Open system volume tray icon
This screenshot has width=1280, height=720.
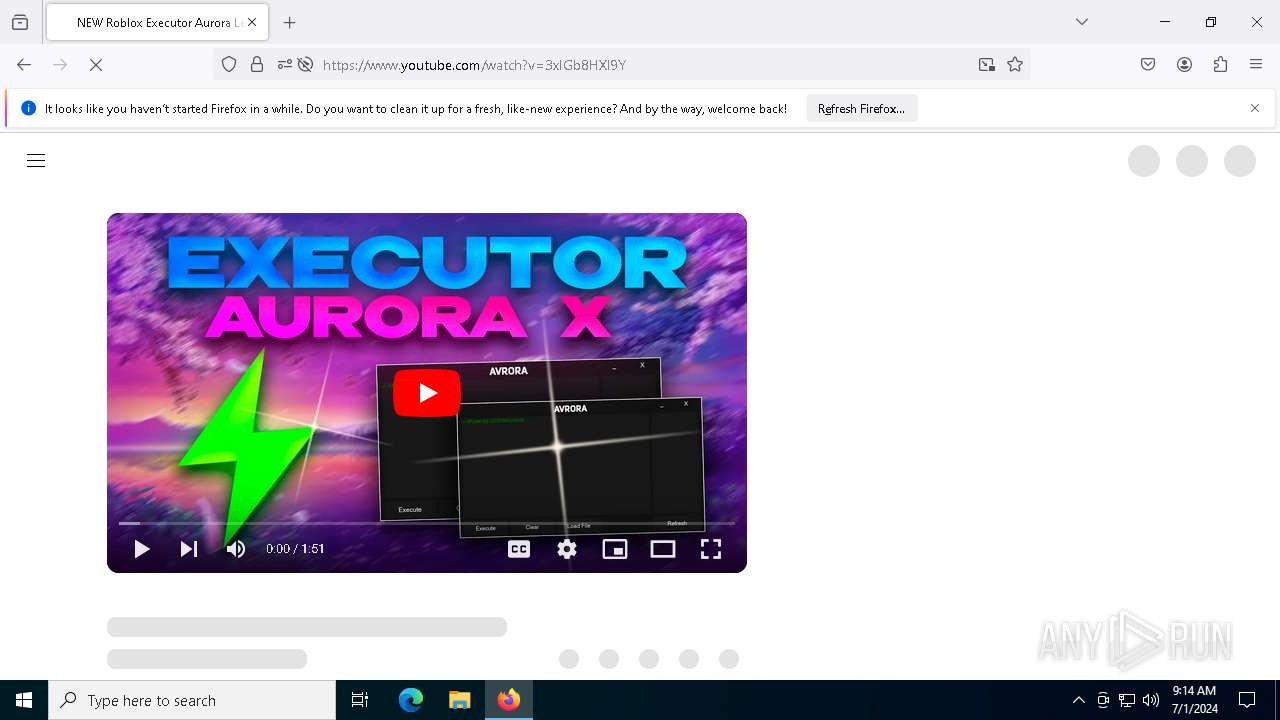click(1151, 700)
